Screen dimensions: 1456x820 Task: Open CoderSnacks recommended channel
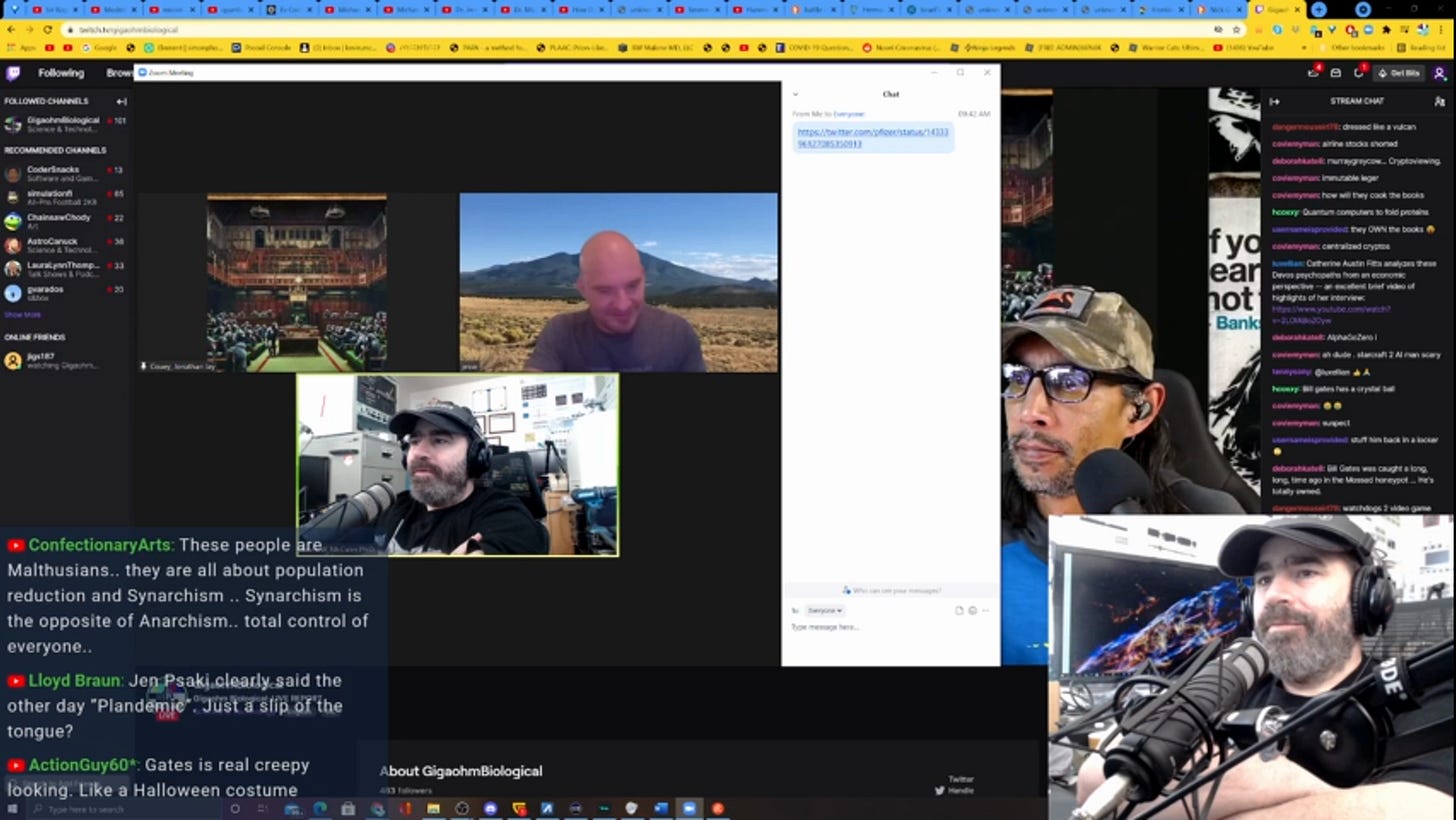65,173
